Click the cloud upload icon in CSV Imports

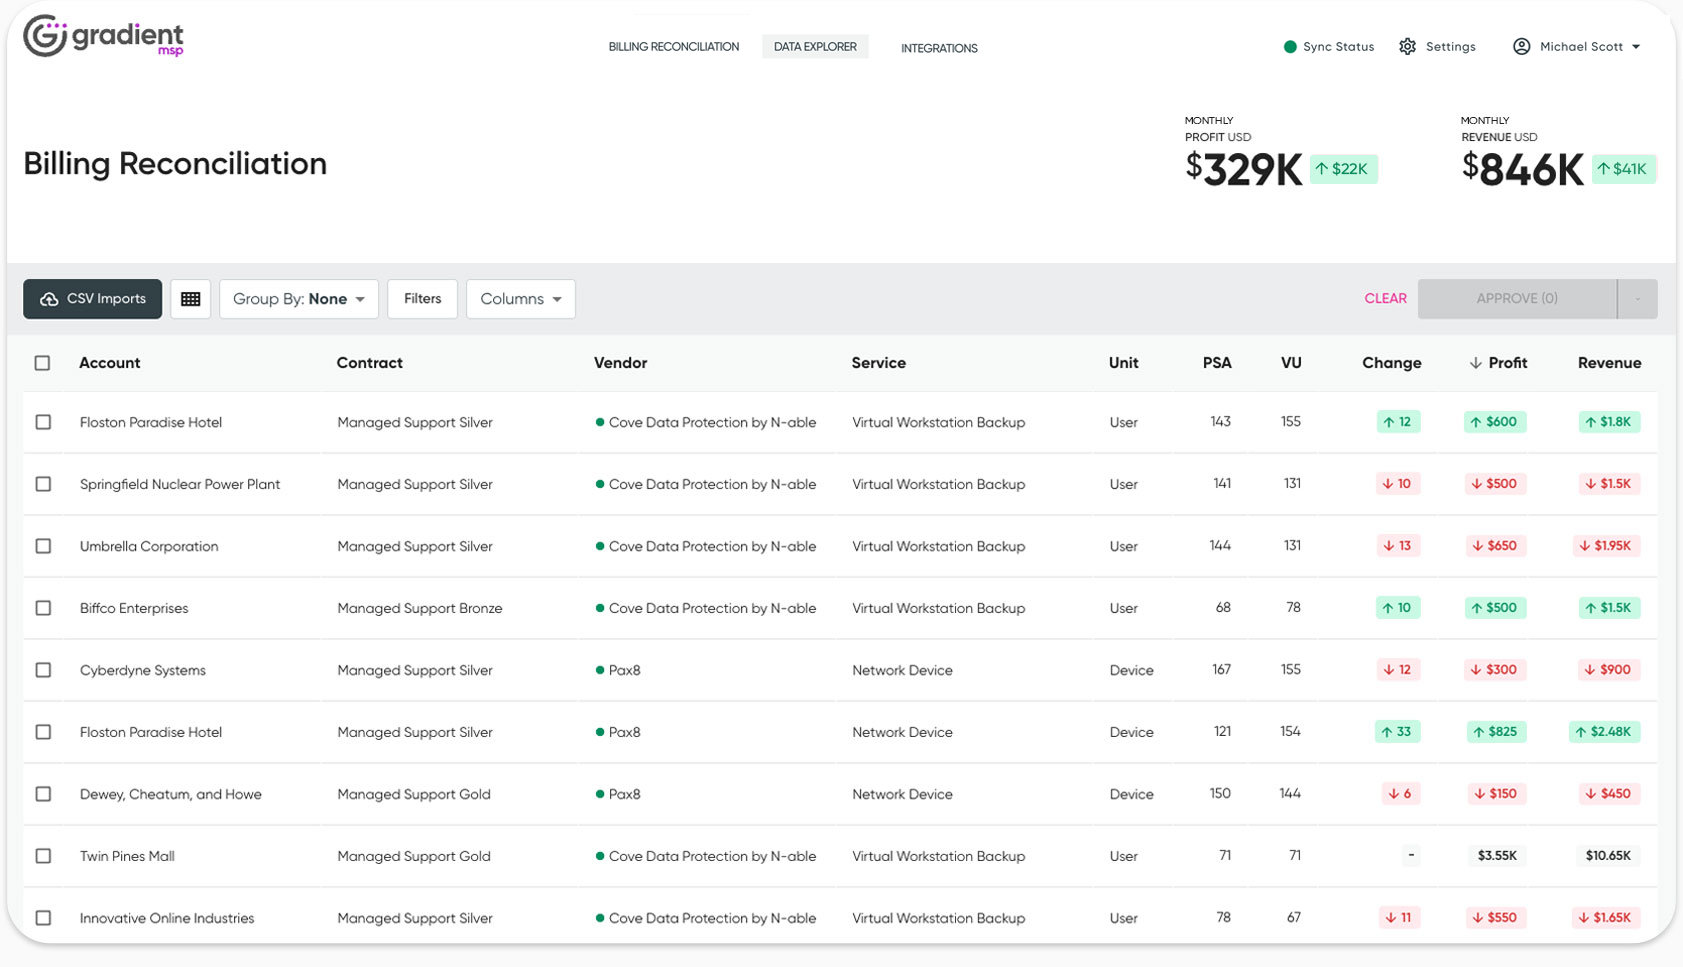49,299
